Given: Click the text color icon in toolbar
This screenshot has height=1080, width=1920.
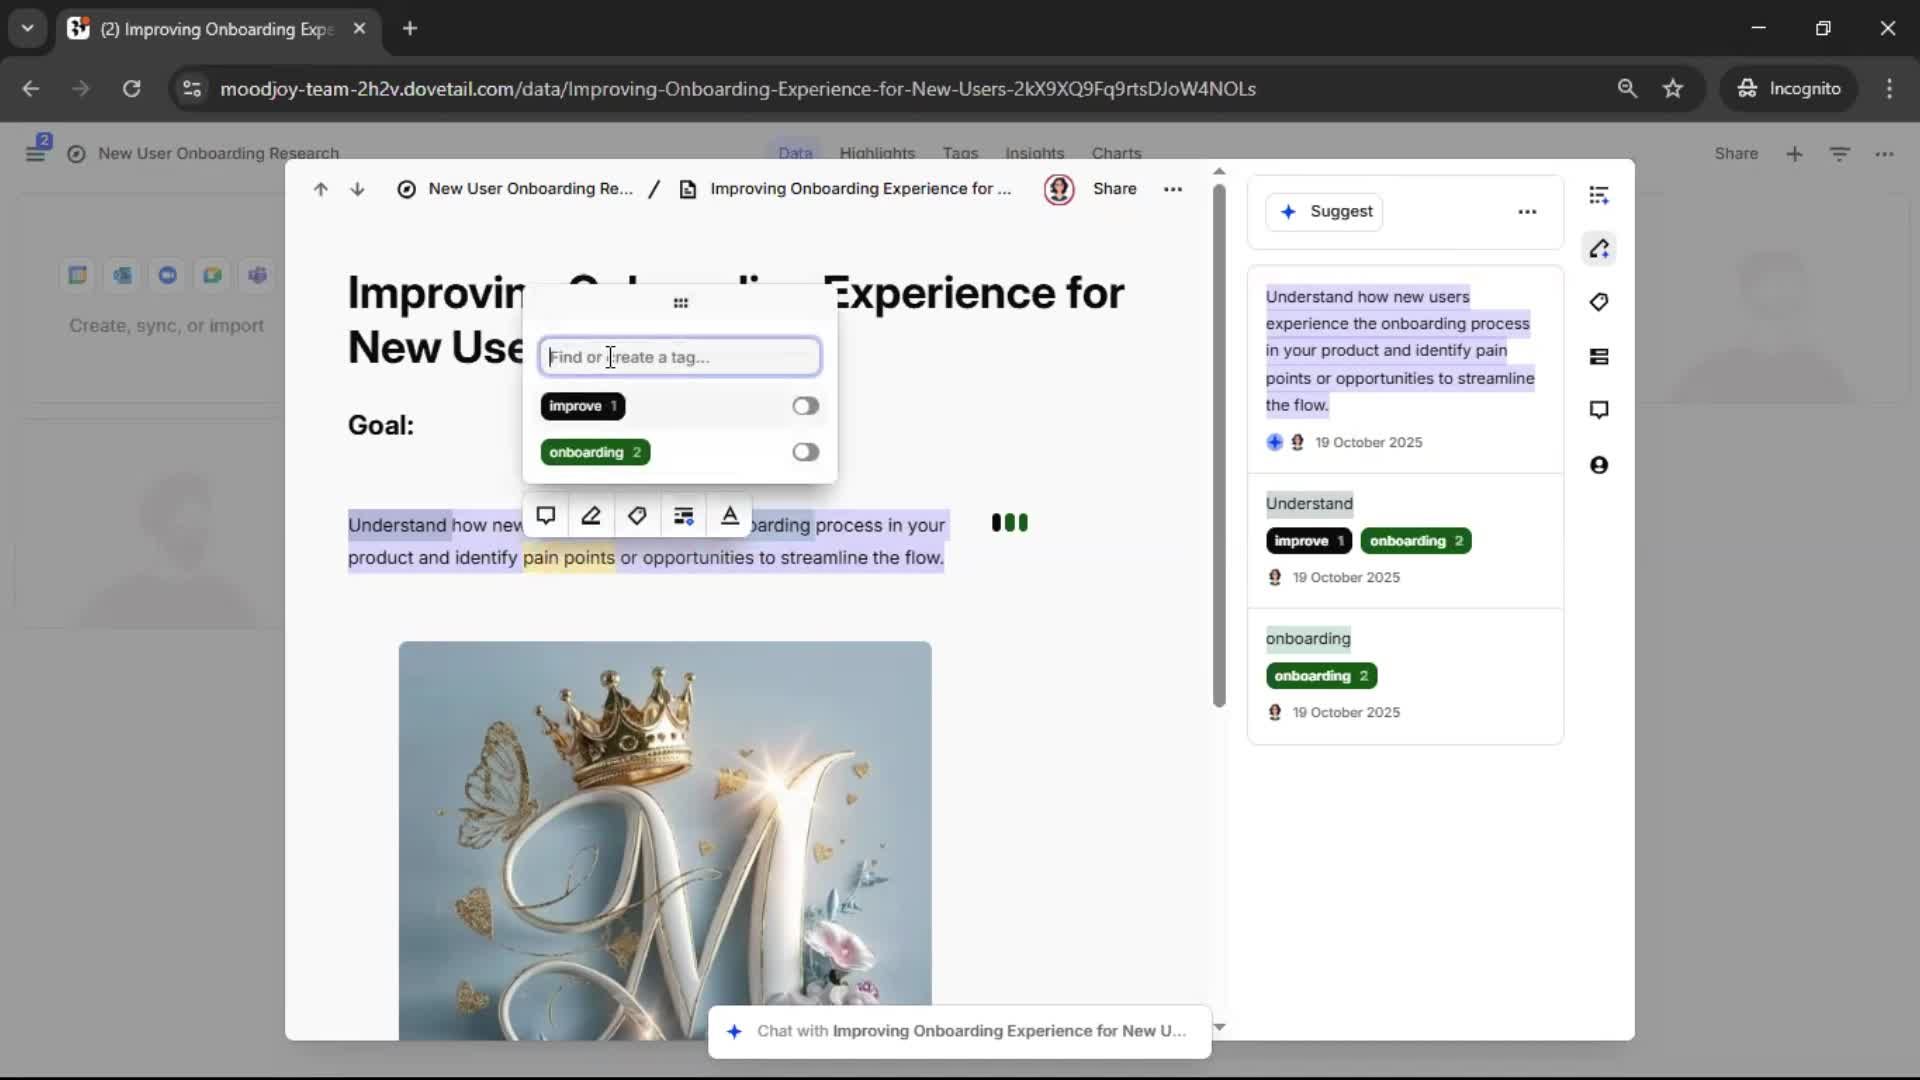Looking at the screenshot, I should [x=730, y=516].
